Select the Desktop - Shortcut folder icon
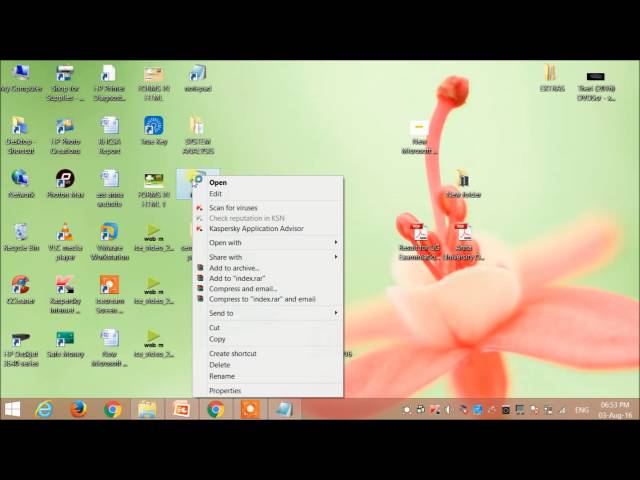The width and height of the screenshot is (640, 480). tap(20, 136)
